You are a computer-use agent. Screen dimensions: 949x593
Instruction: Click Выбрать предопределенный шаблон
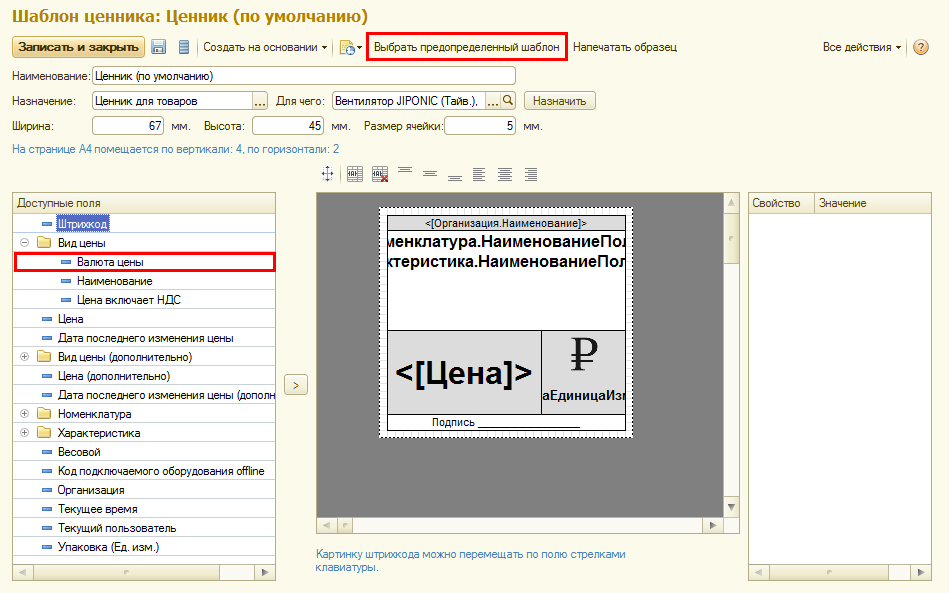point(466,47)
